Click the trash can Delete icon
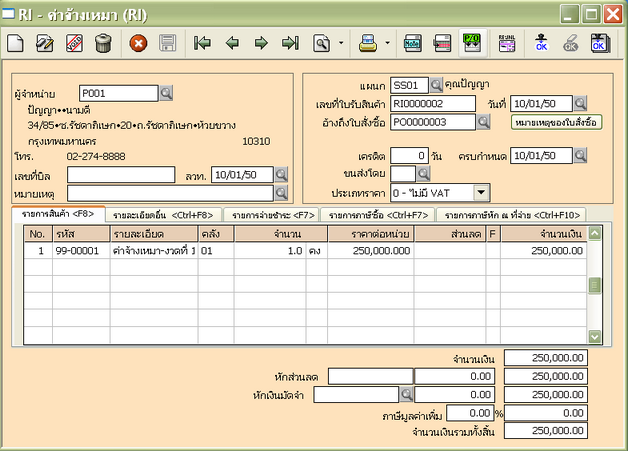The image size is (628, 451). 103,43
